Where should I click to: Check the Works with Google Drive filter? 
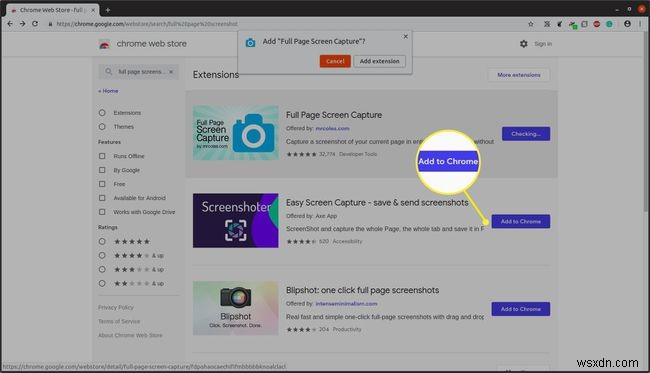tap(102, 212)
